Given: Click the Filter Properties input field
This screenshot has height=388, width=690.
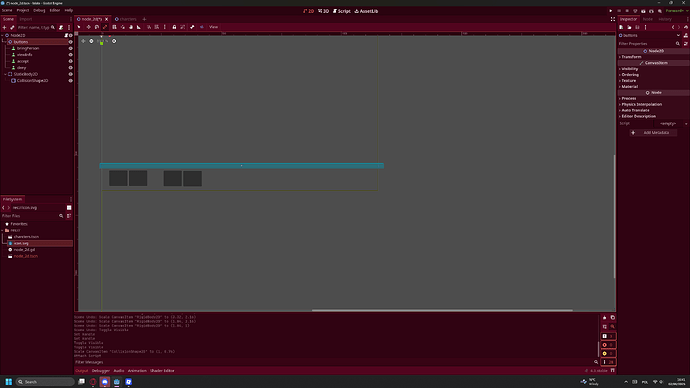Looking at the screenshot, I should (647, 44).
